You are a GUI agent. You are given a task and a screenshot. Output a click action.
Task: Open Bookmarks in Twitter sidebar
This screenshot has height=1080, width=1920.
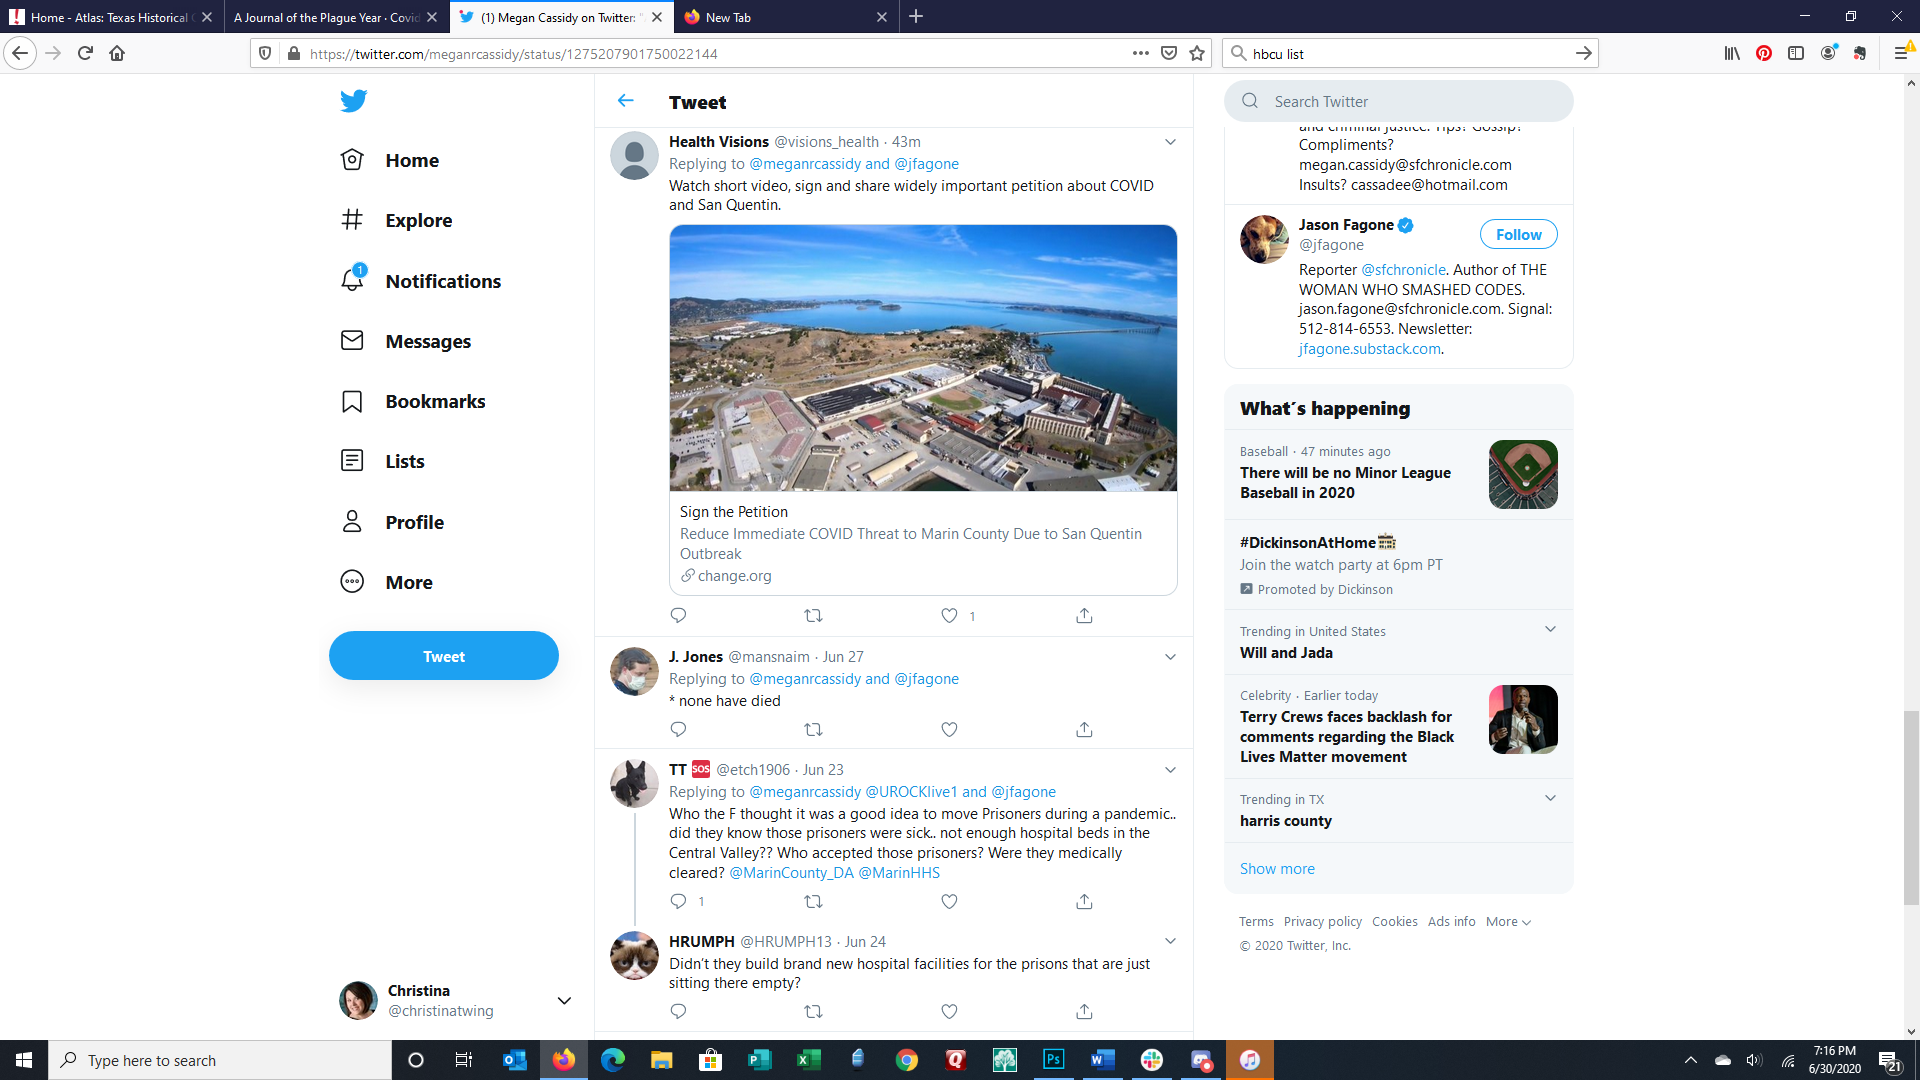pos(435,401)
